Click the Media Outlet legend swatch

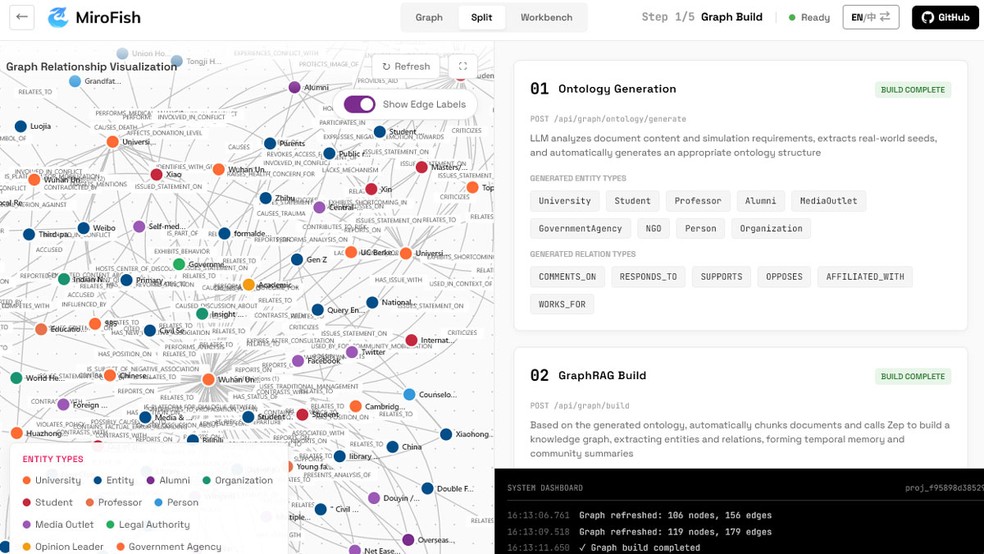point(27,524)
